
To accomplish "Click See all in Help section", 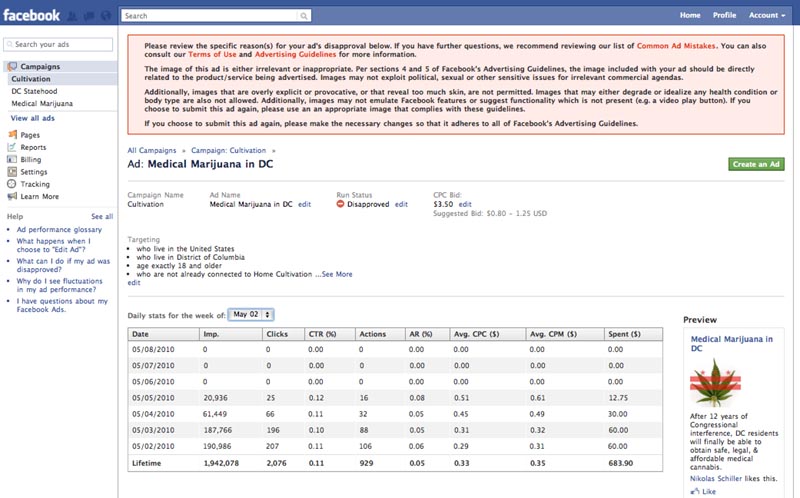I will pos(102,216).
